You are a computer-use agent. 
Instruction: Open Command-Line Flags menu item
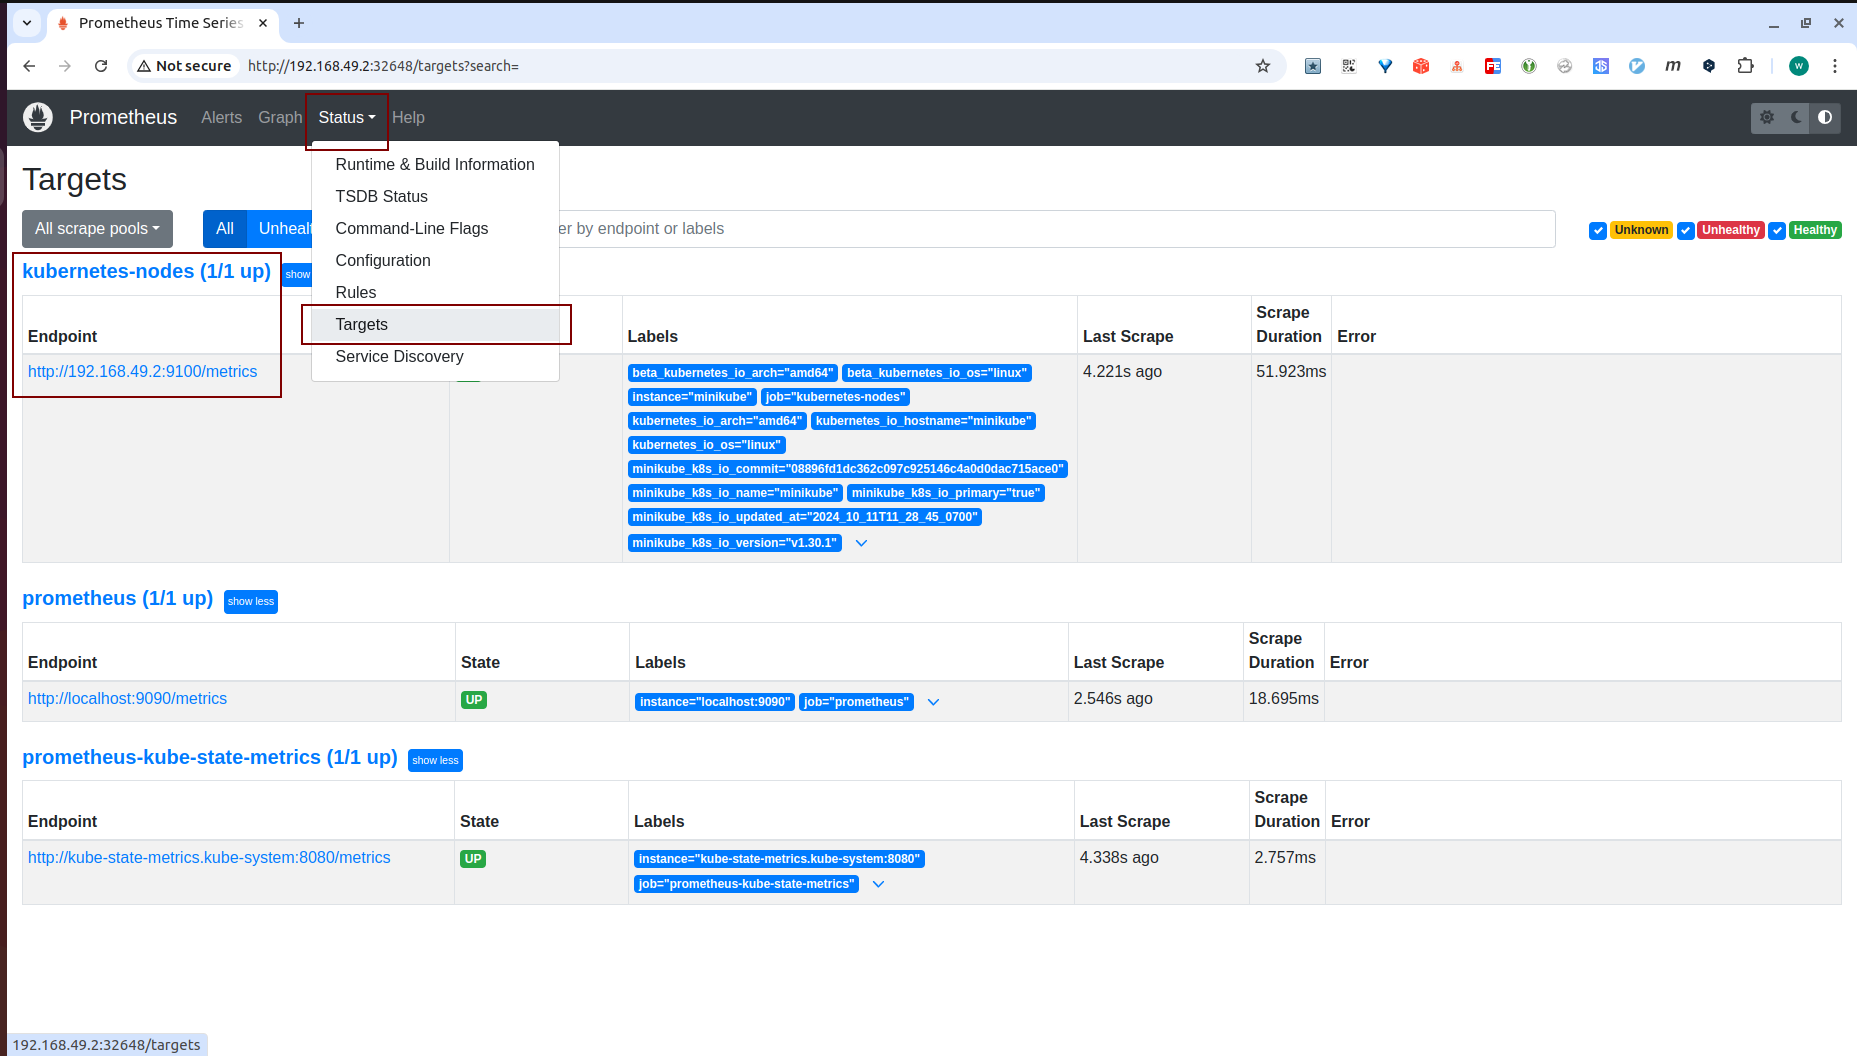coord(435,228)
